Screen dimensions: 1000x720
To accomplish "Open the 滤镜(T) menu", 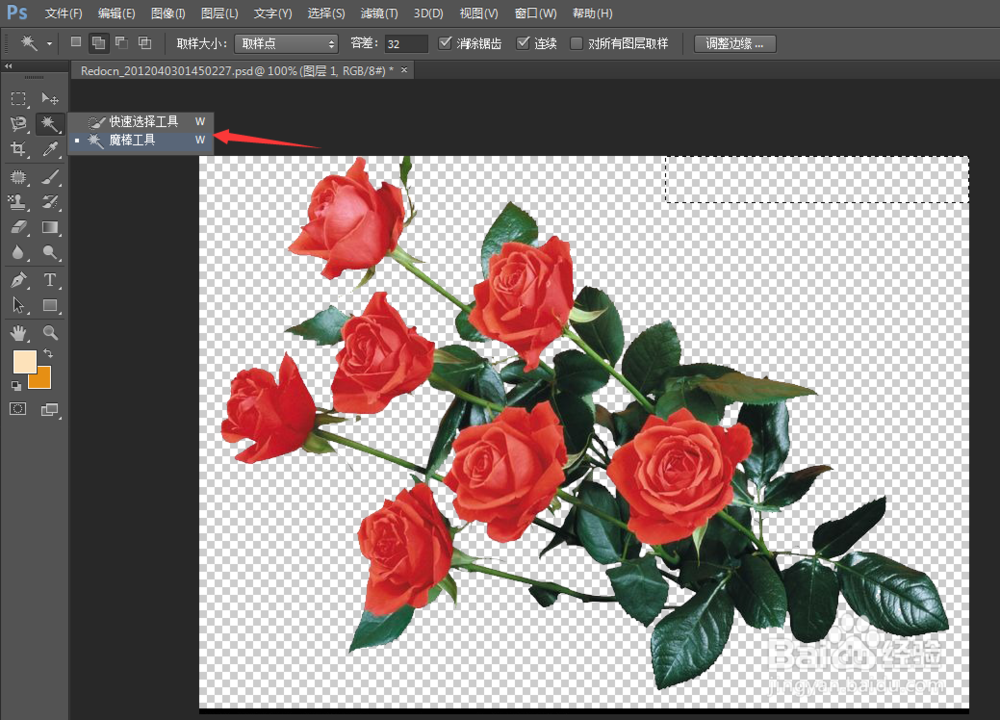I will (377, 13).
